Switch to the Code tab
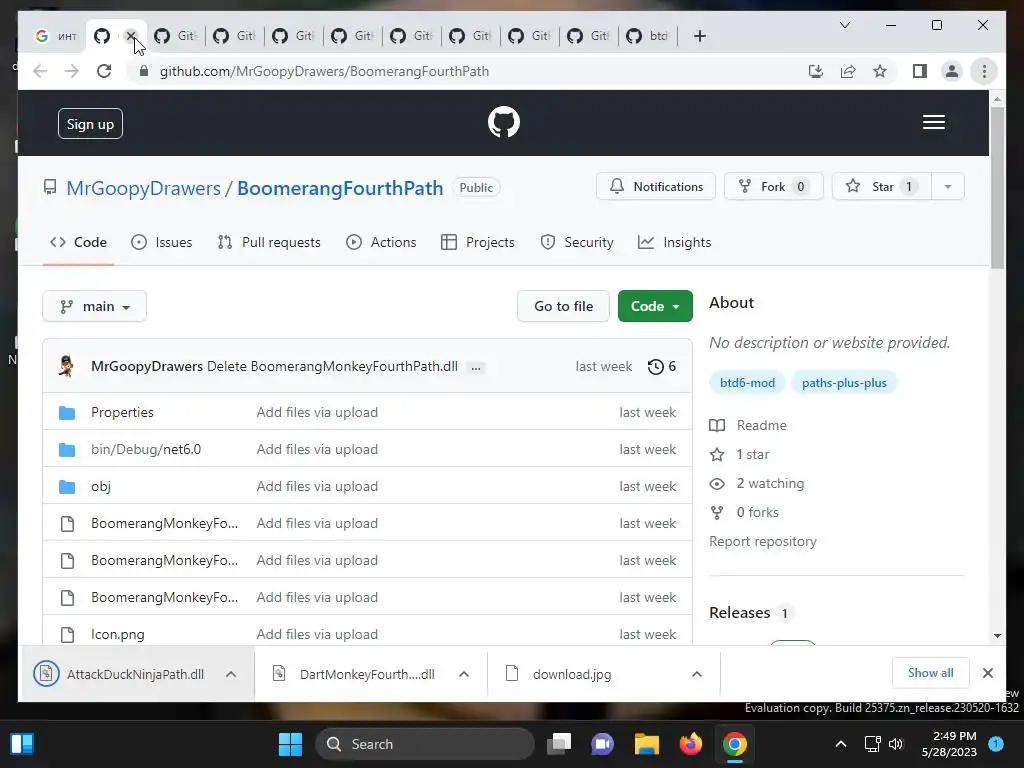Screen dimensions: 1024x768 click(x=78, y=242)
